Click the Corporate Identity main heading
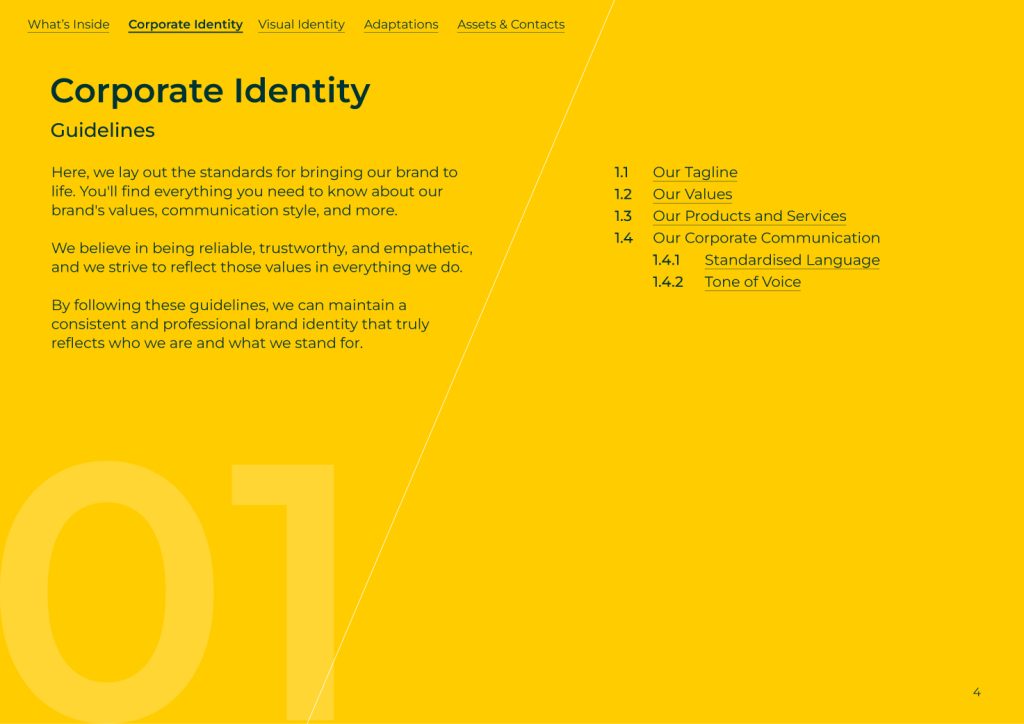 click(x=210, y=91)
